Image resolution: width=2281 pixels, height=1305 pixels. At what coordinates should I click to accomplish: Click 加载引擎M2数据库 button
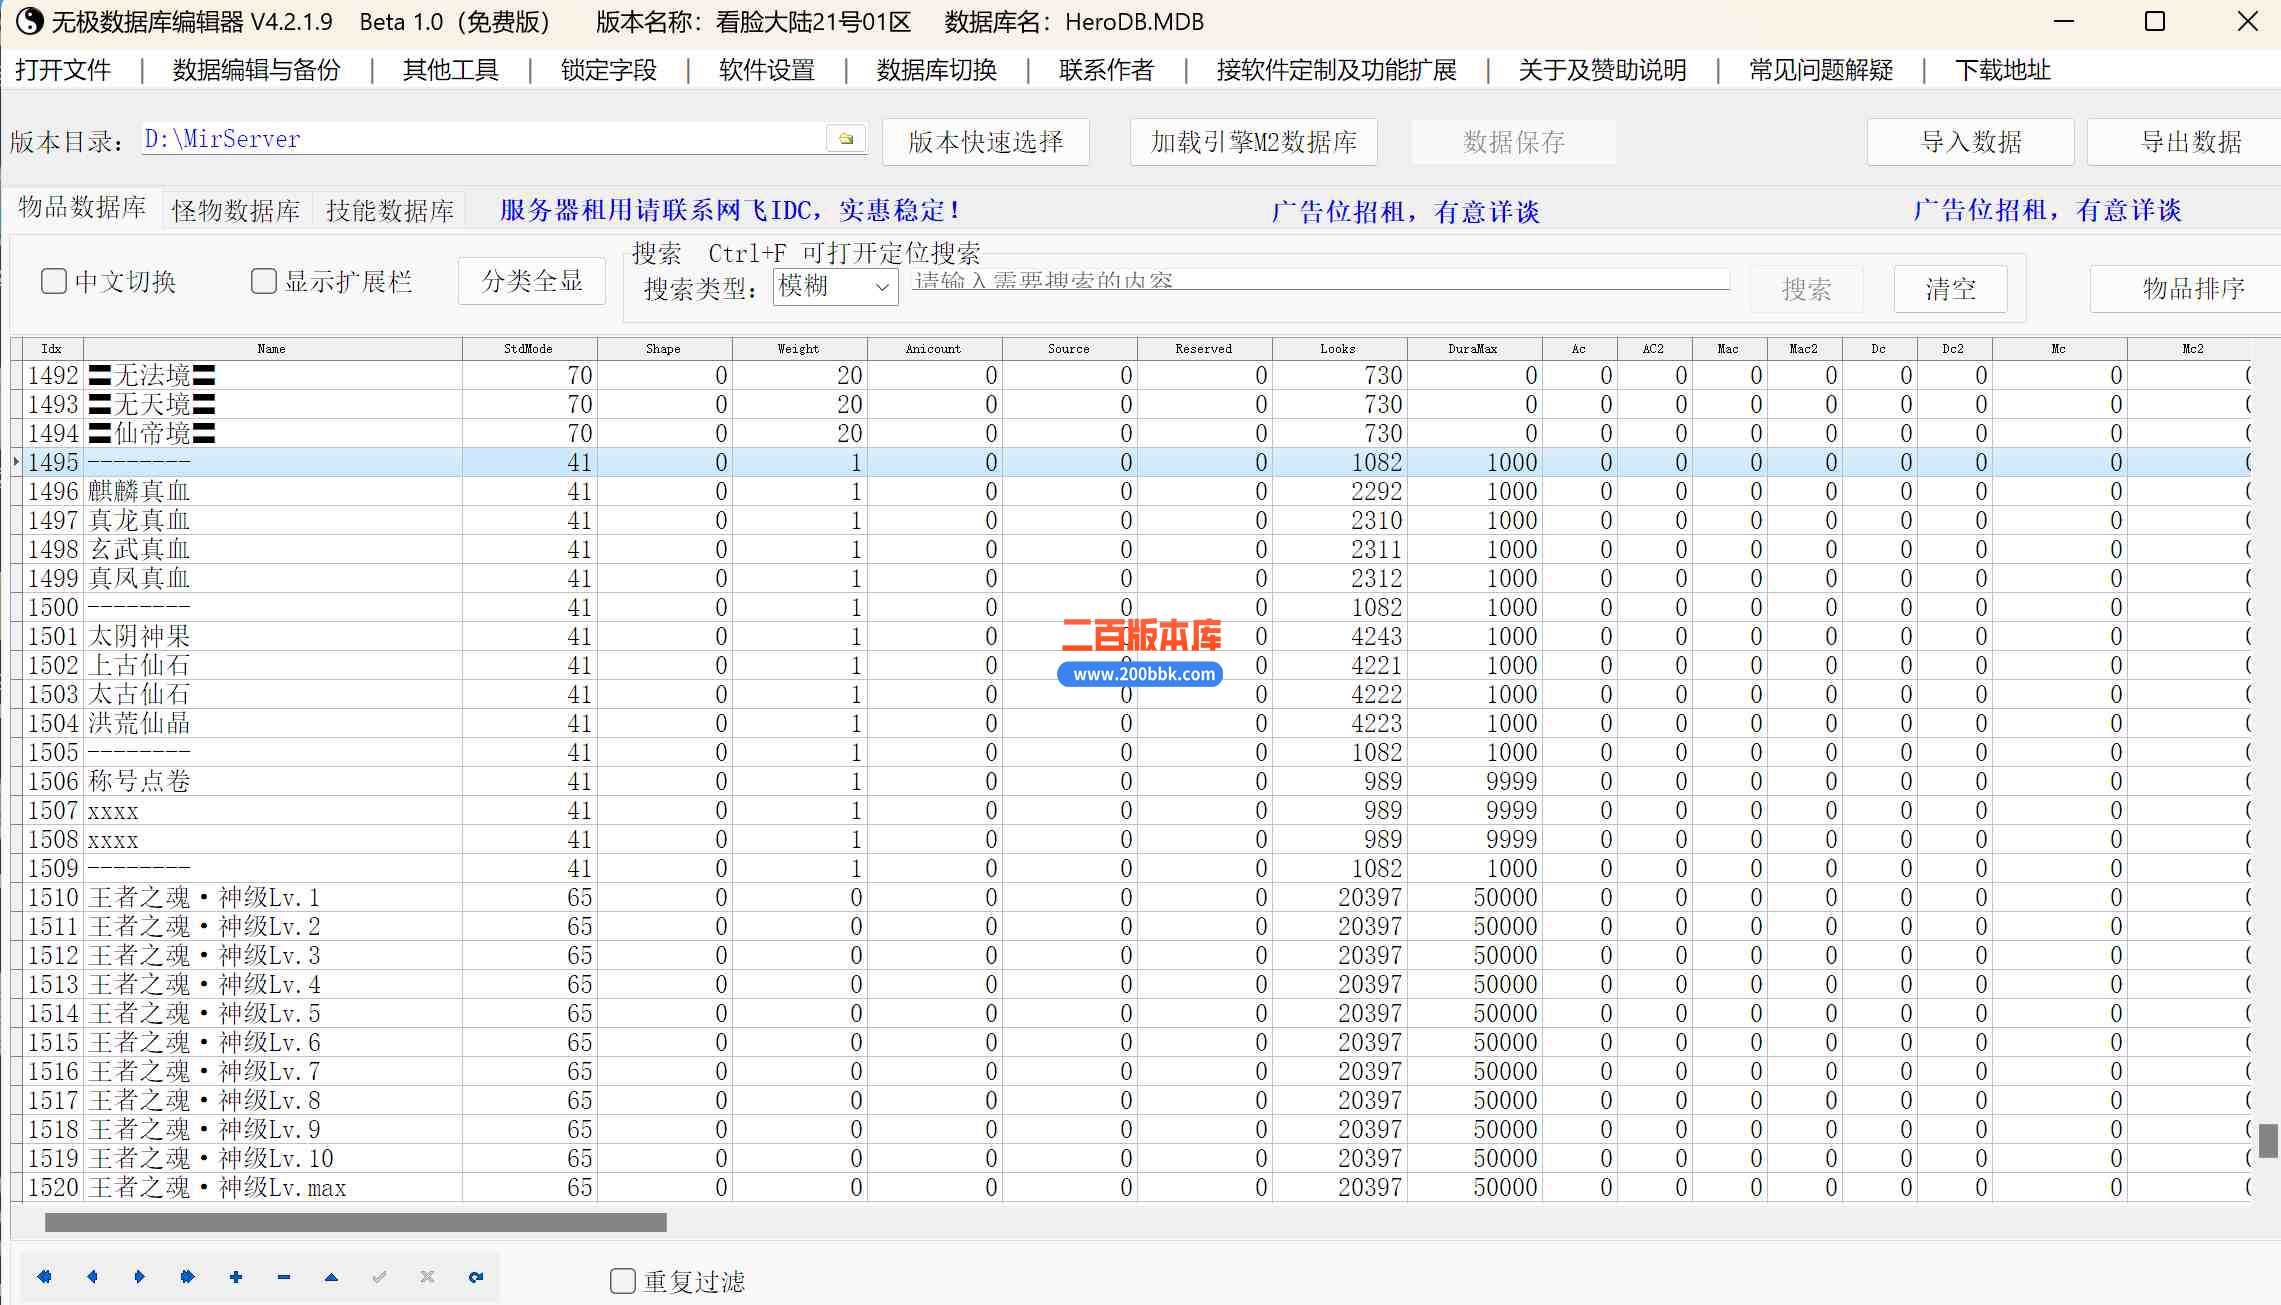(1253, 142)
